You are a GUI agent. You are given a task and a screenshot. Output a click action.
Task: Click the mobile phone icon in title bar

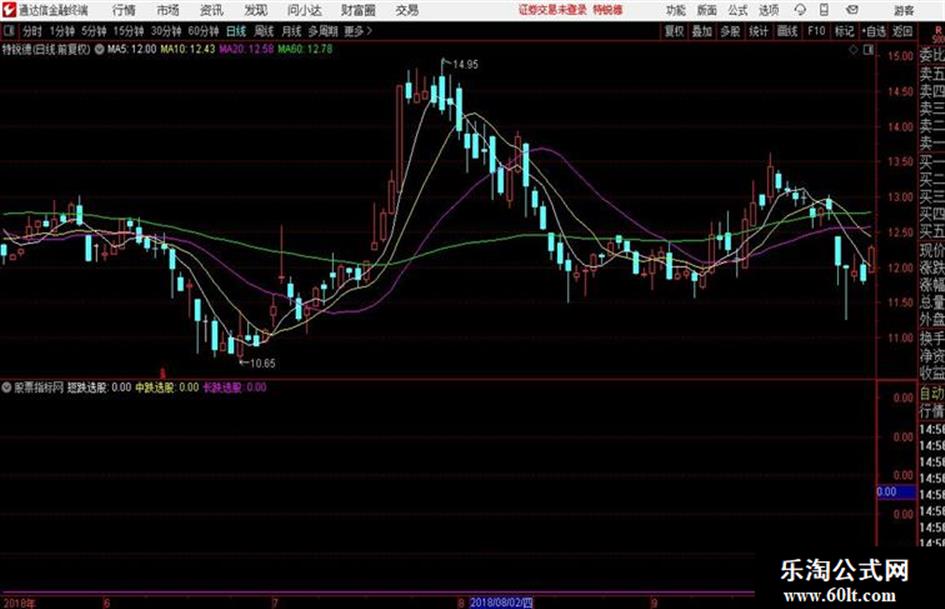pos(824,10)
